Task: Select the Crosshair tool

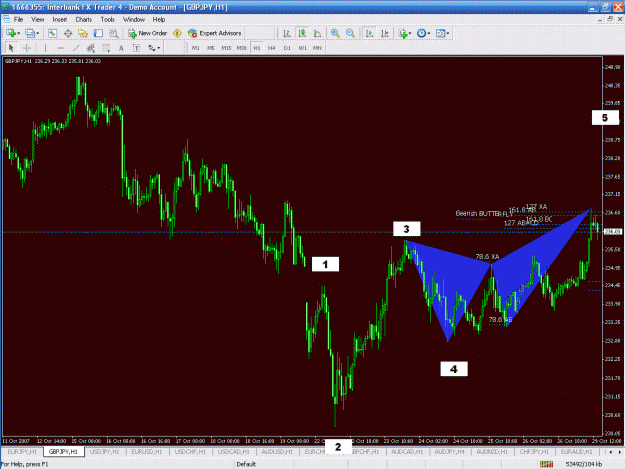Action: (27, 48)
